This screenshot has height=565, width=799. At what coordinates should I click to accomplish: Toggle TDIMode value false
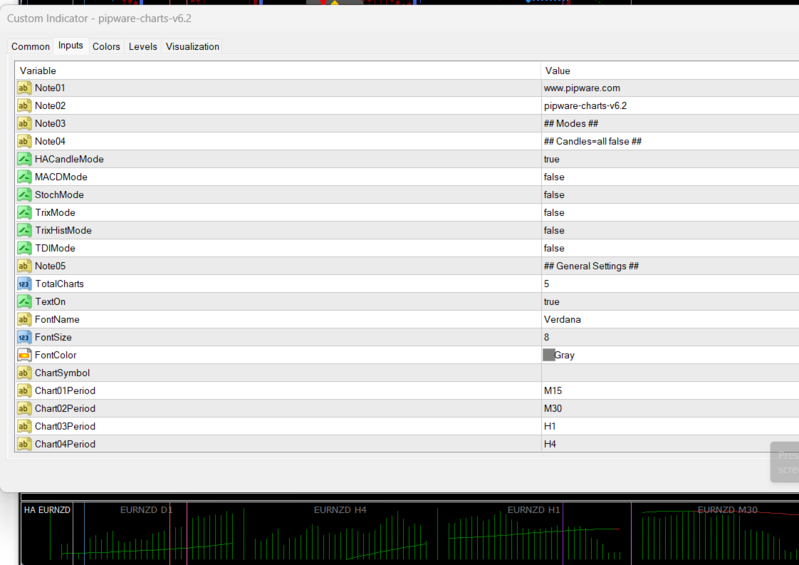pos(554,249)
